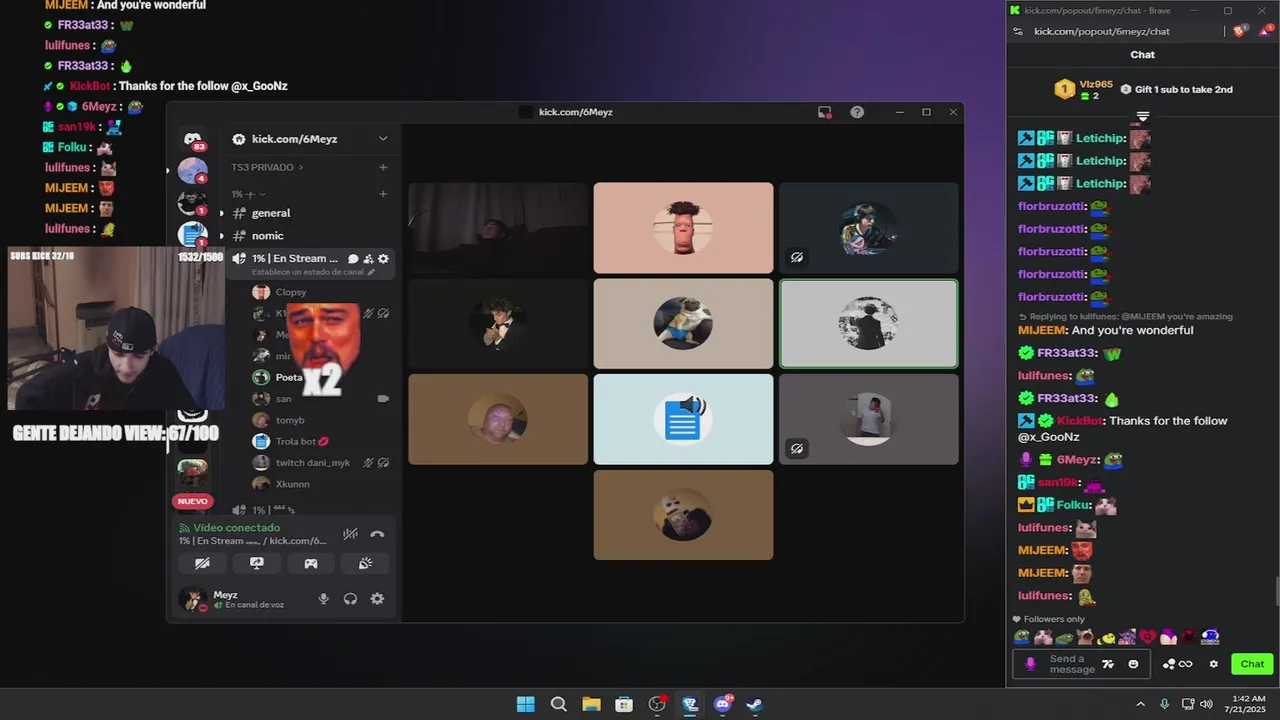Open Discord user settings gear
The image size is (1280, 720).
pos(377,599)
